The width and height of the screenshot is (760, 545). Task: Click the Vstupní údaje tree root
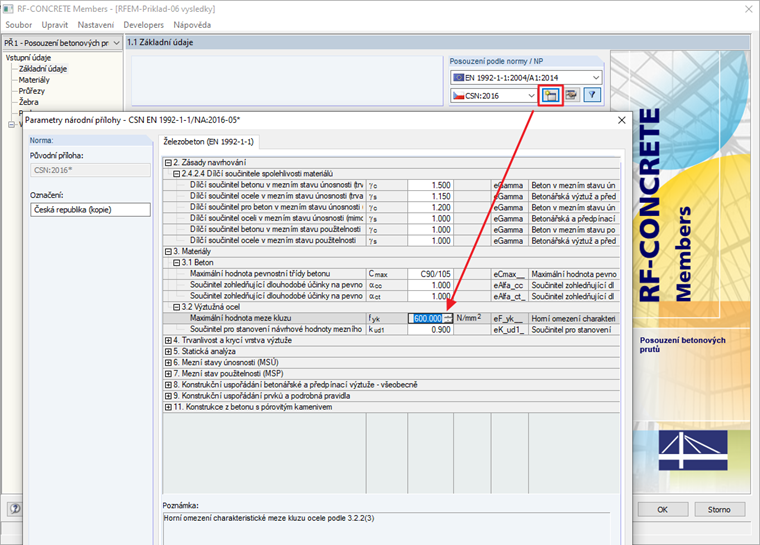28,58
